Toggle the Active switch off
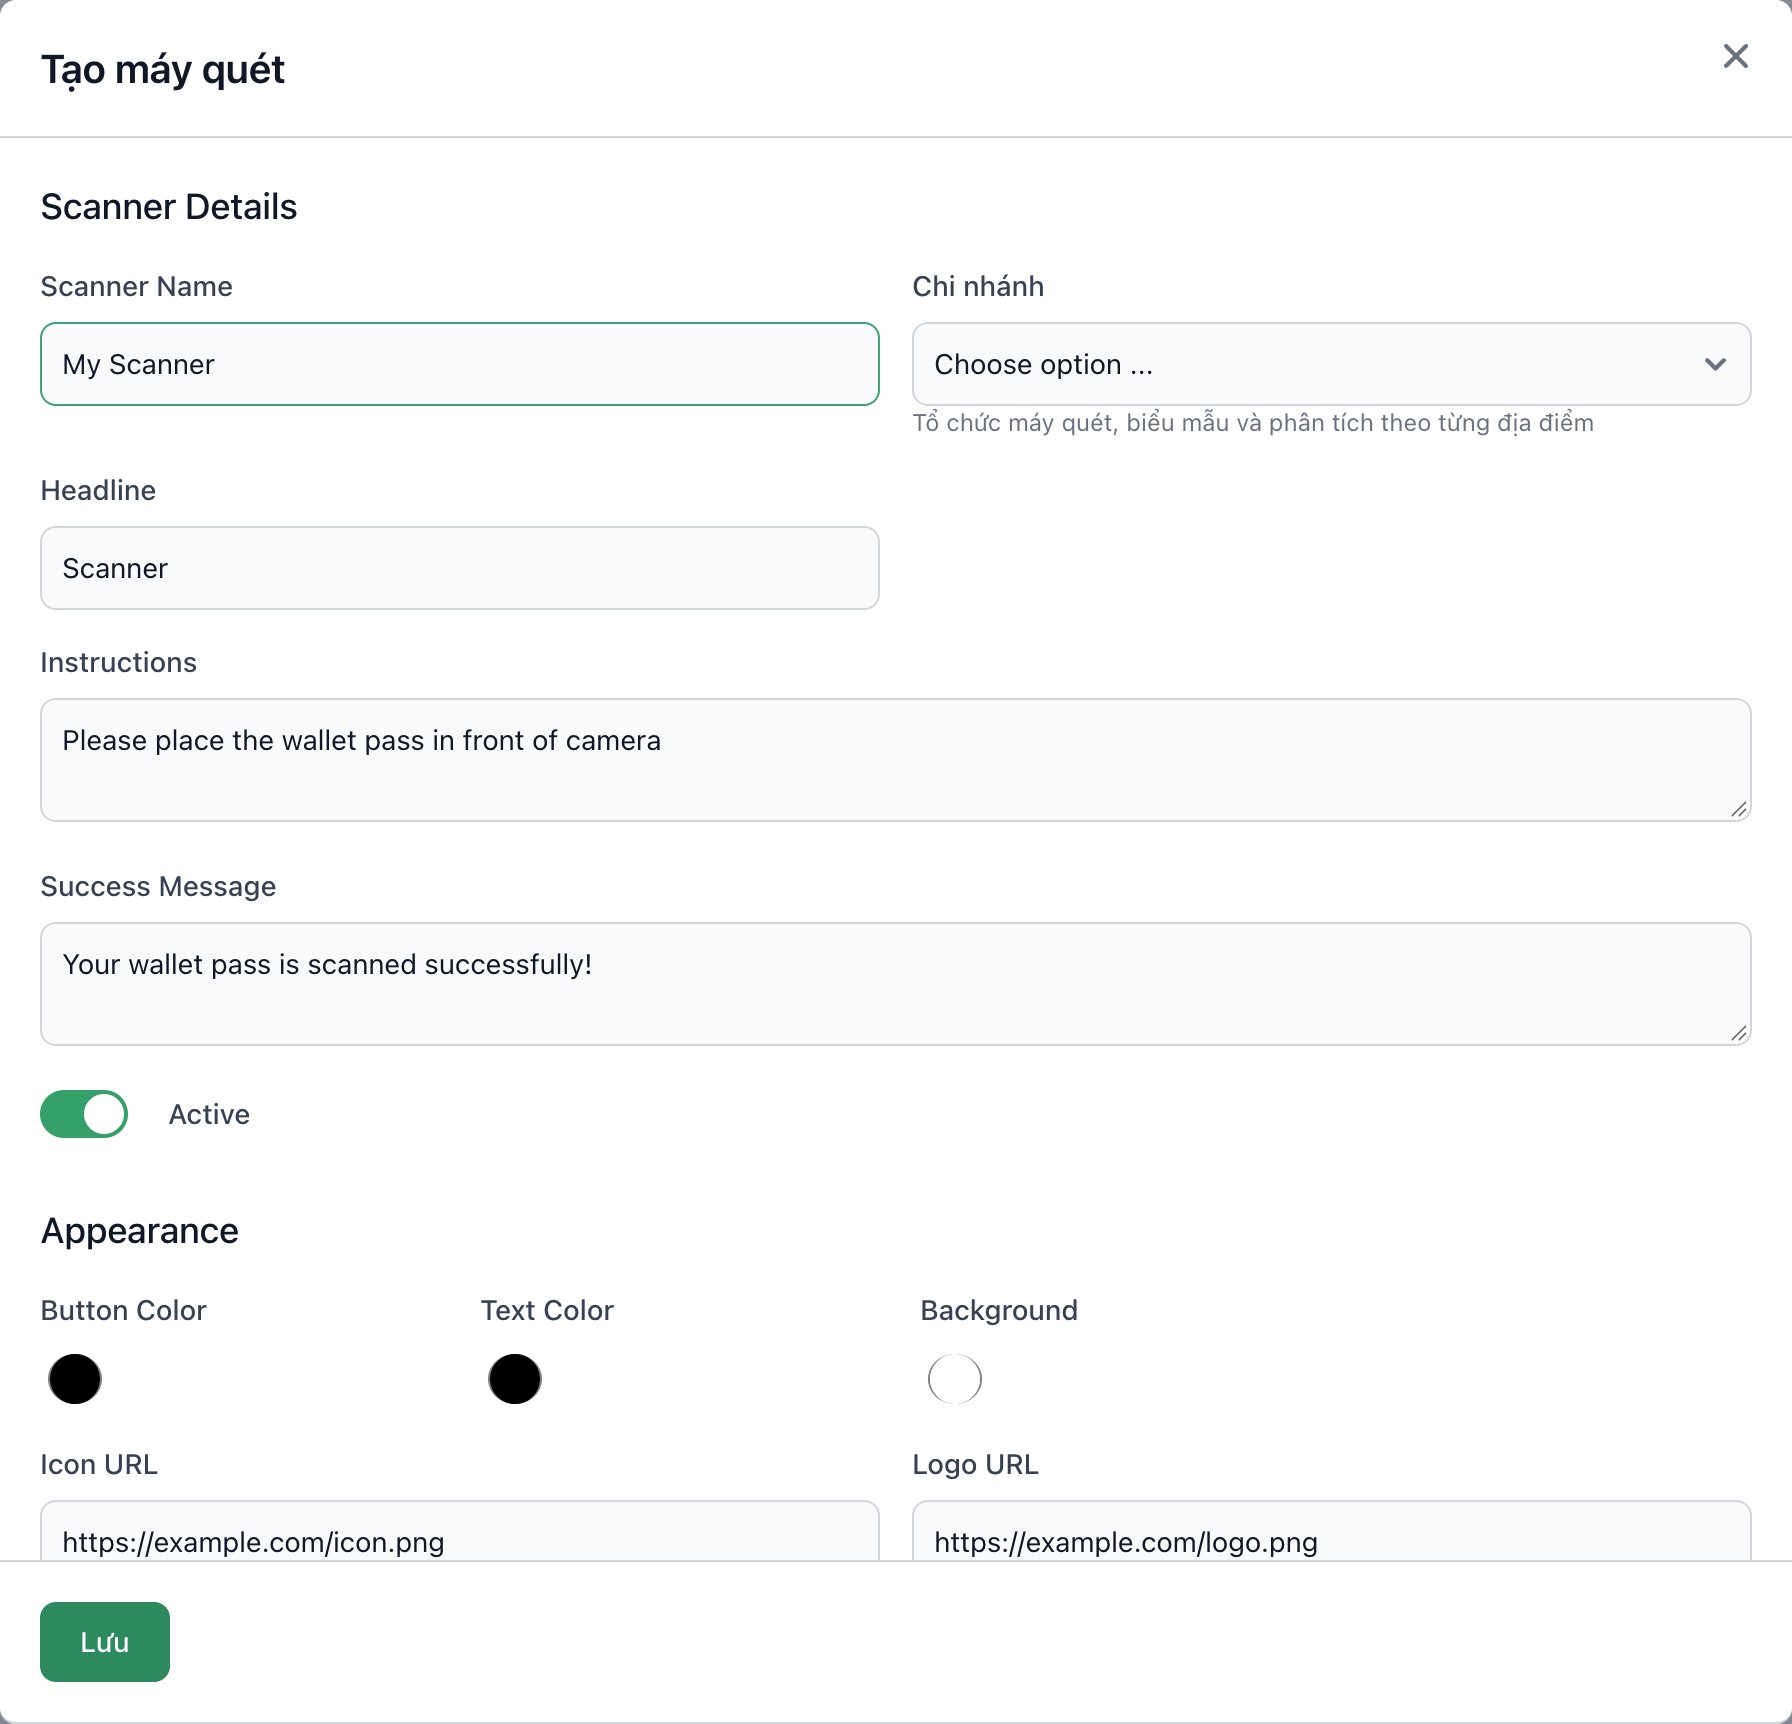The image size is (1792, 1724). tap(84, 1114)
